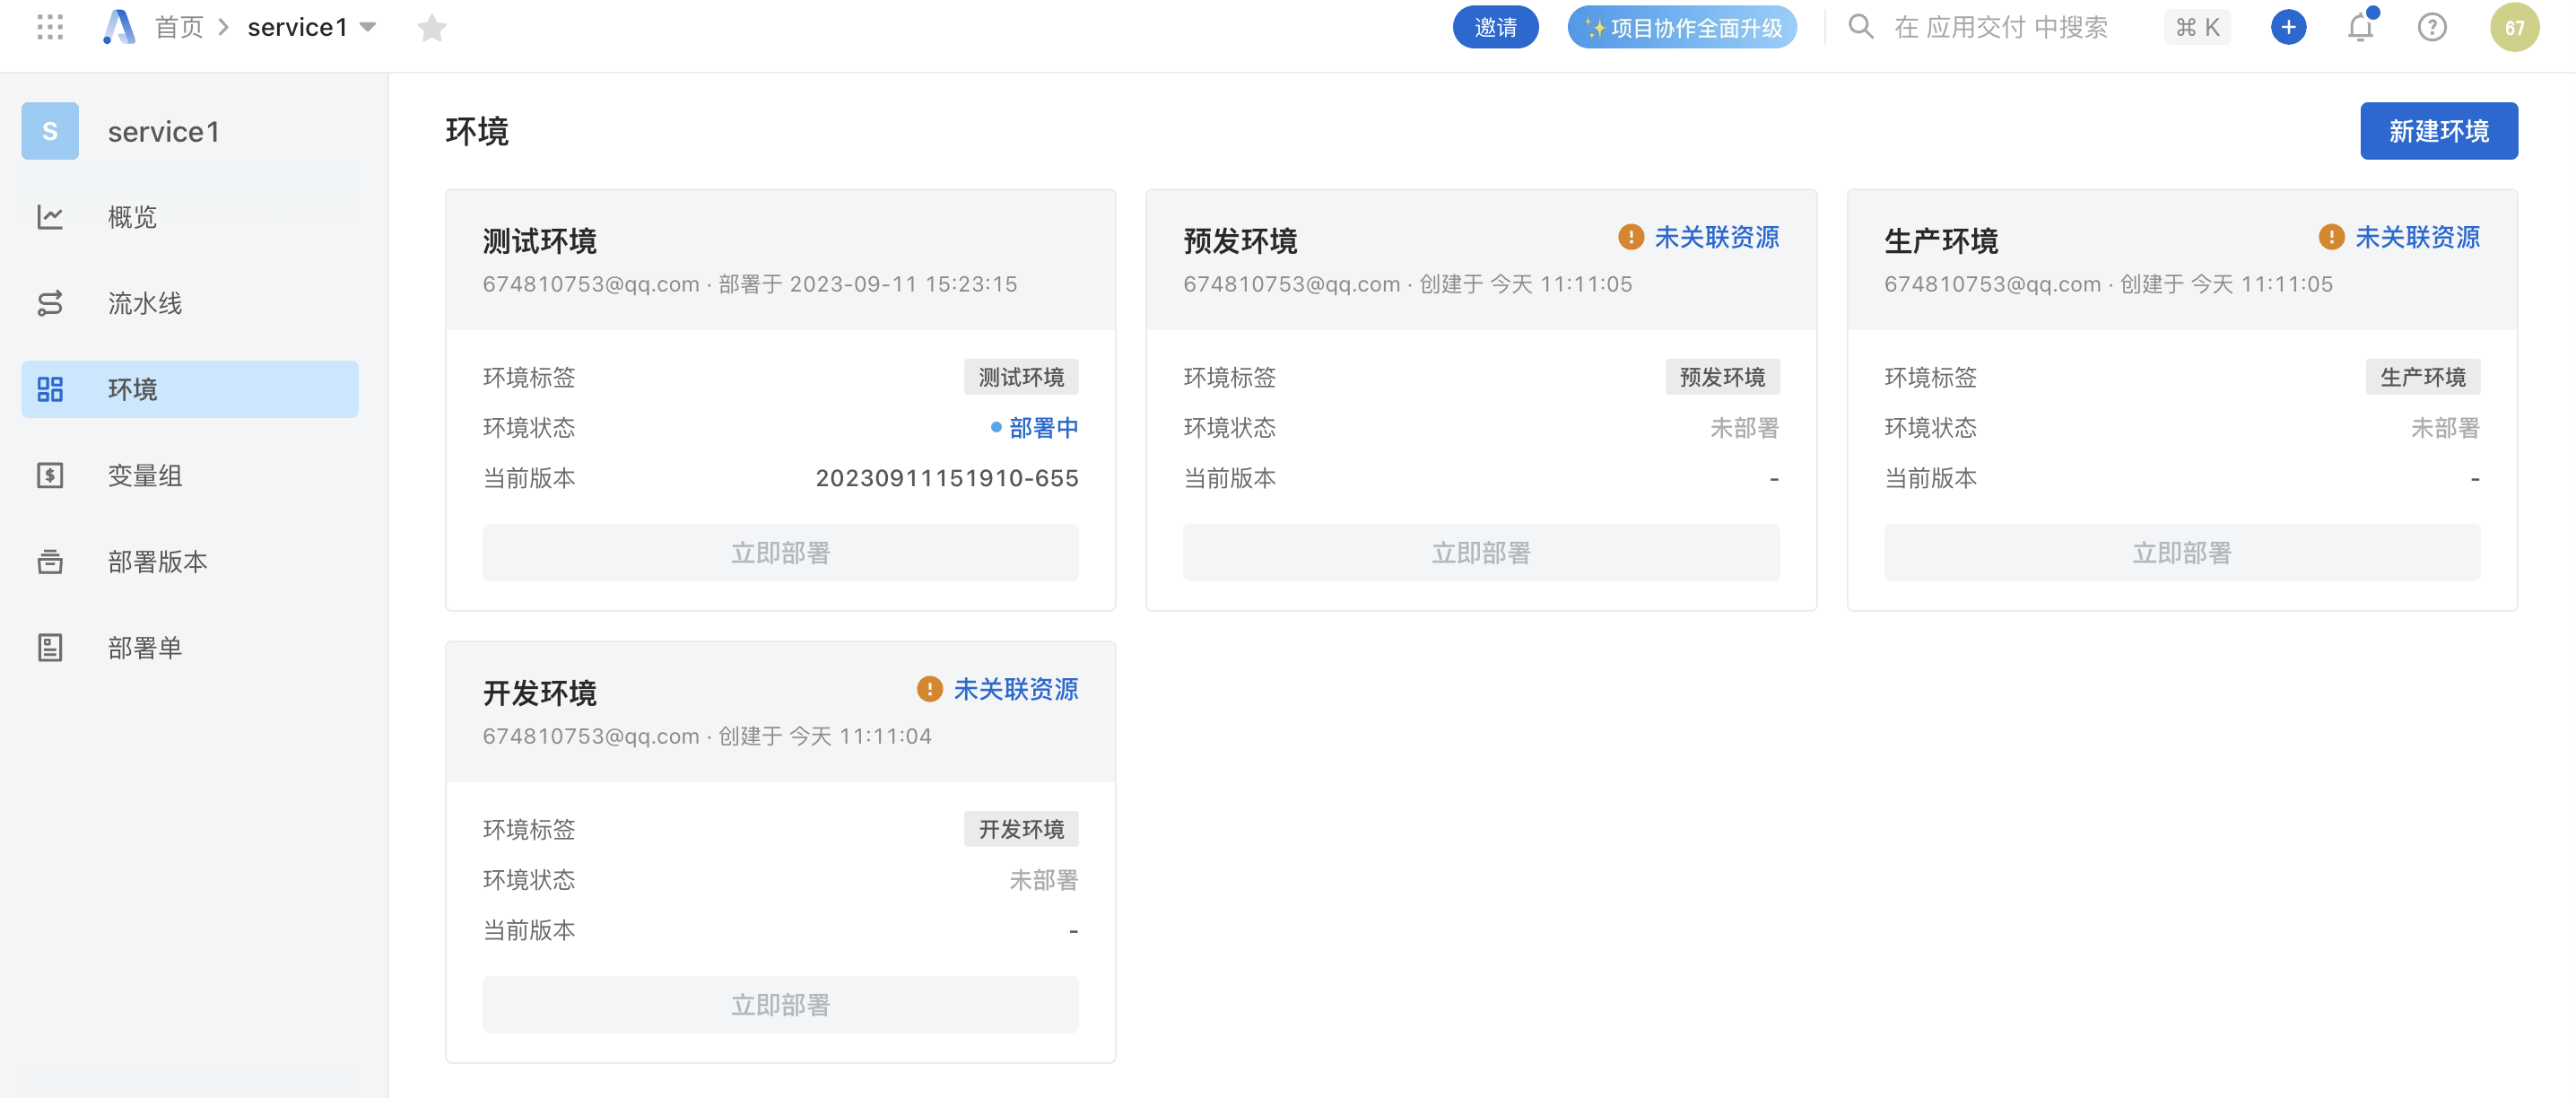The image size is (2576, 1098).
Task: Click the ⌘ K shortcut badge
Action: click(x=2197, y=27)
